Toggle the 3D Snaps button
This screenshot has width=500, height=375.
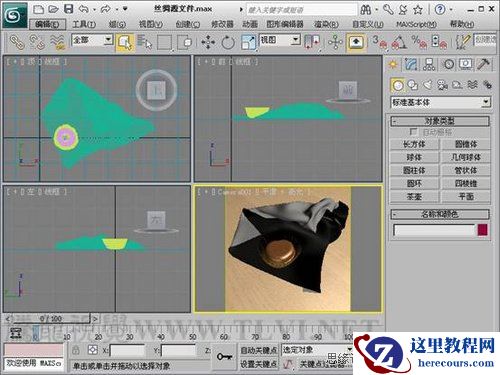pyautogui.click(x=379, y=42)
